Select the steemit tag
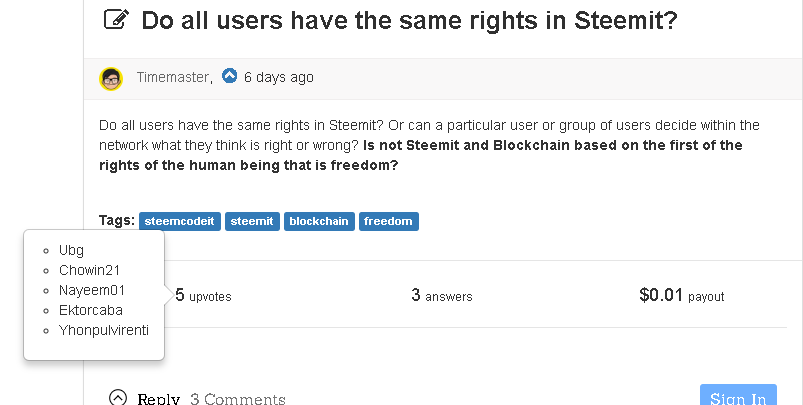The height and width of the screenshot is (405, 803). (x=251, y=221)
